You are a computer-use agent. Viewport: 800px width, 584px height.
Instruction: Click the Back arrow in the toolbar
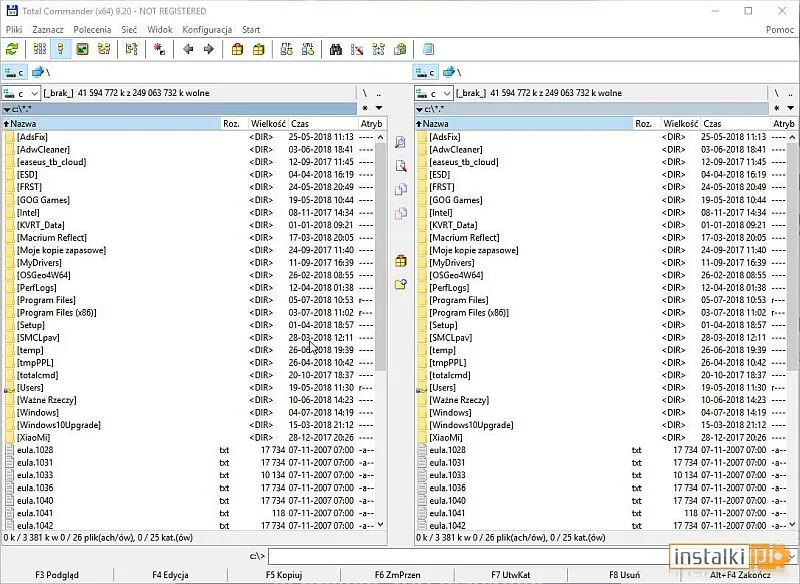click(188, 48)
